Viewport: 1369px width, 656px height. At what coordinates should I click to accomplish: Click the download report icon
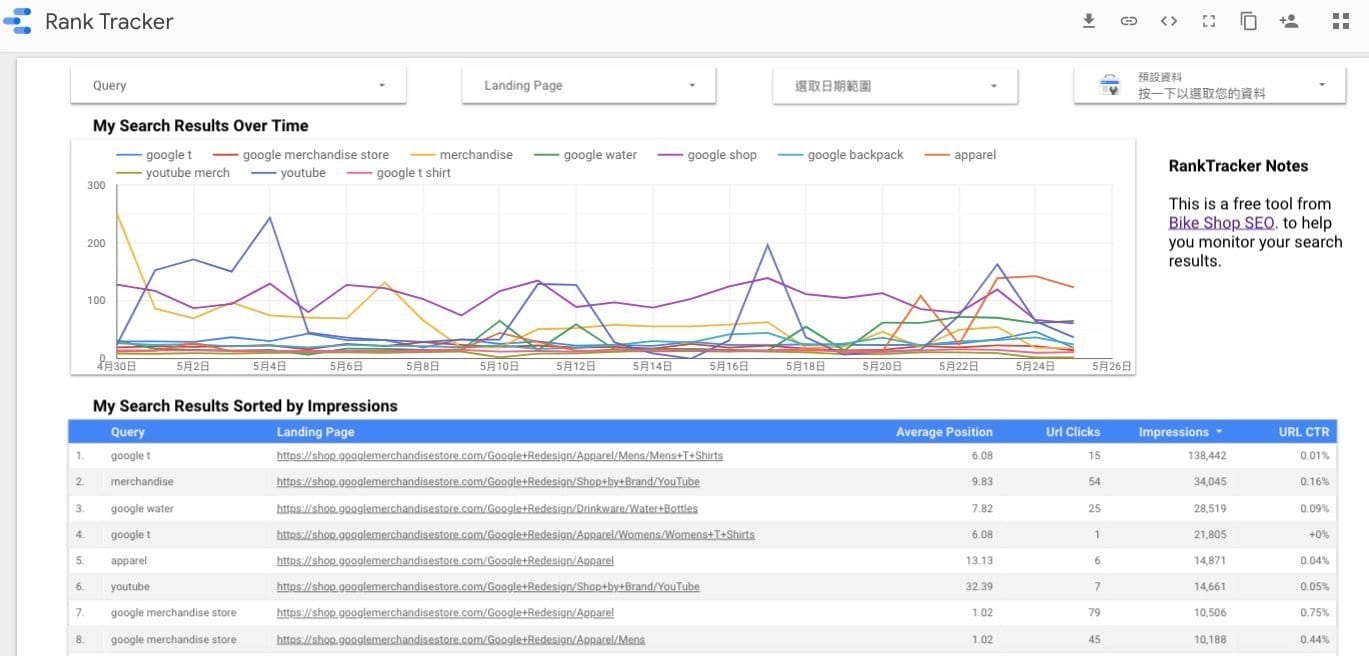click(x=1089, y=21)
